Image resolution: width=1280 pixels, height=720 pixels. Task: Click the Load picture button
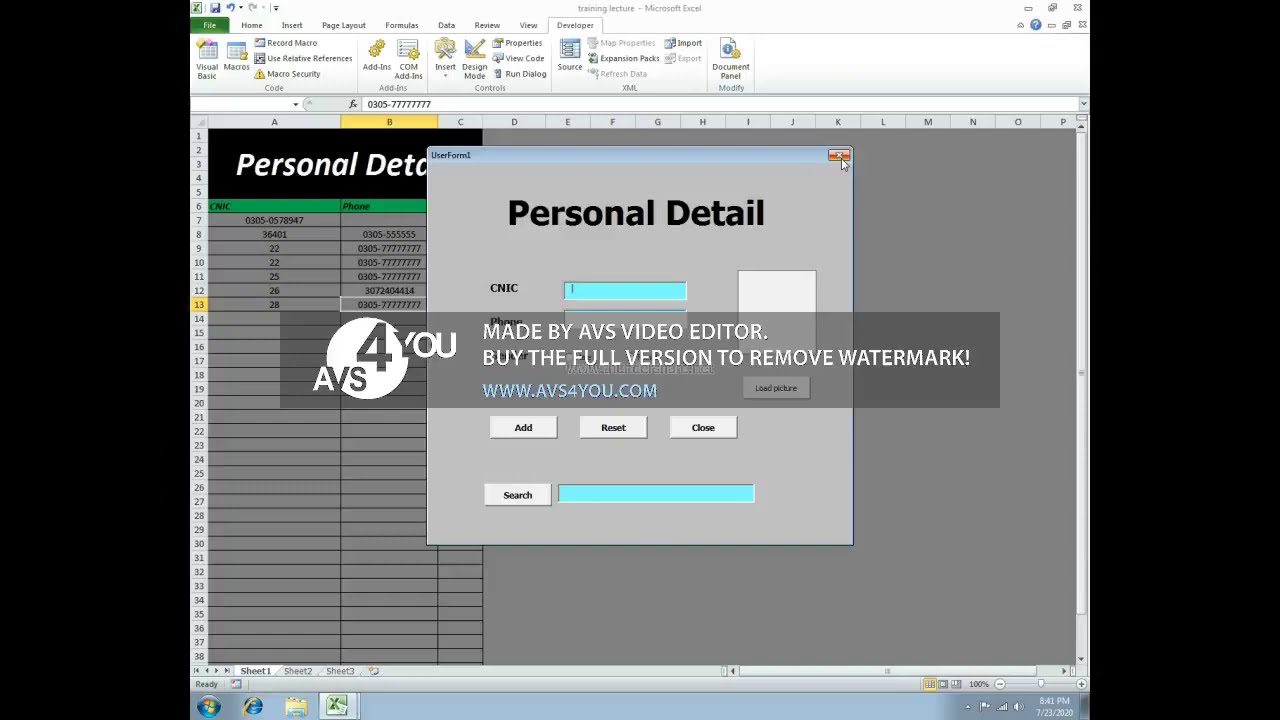tap(776, 388)
